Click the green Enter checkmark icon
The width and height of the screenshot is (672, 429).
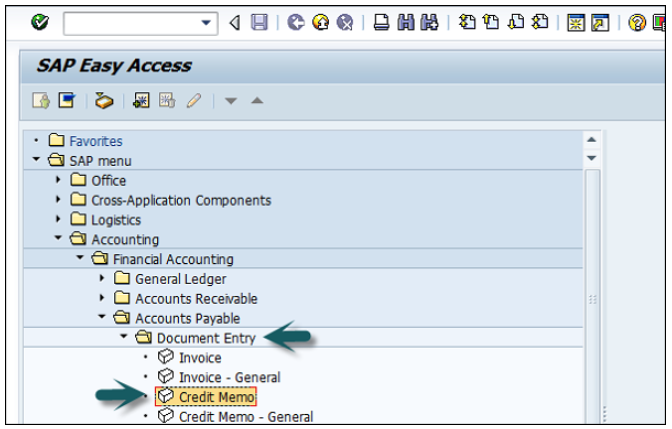tap(40, 22)
